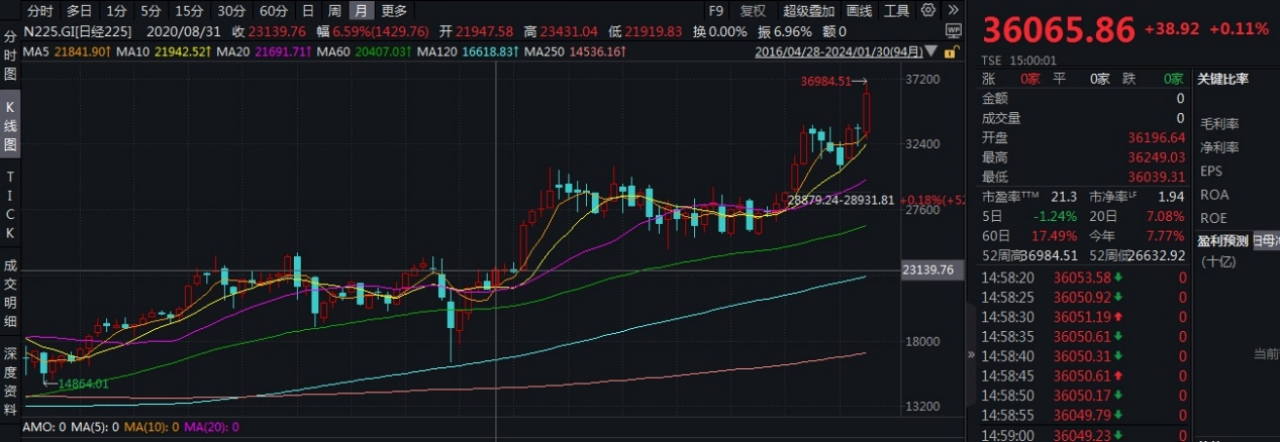Select the 1分 interval

[116, 11]
